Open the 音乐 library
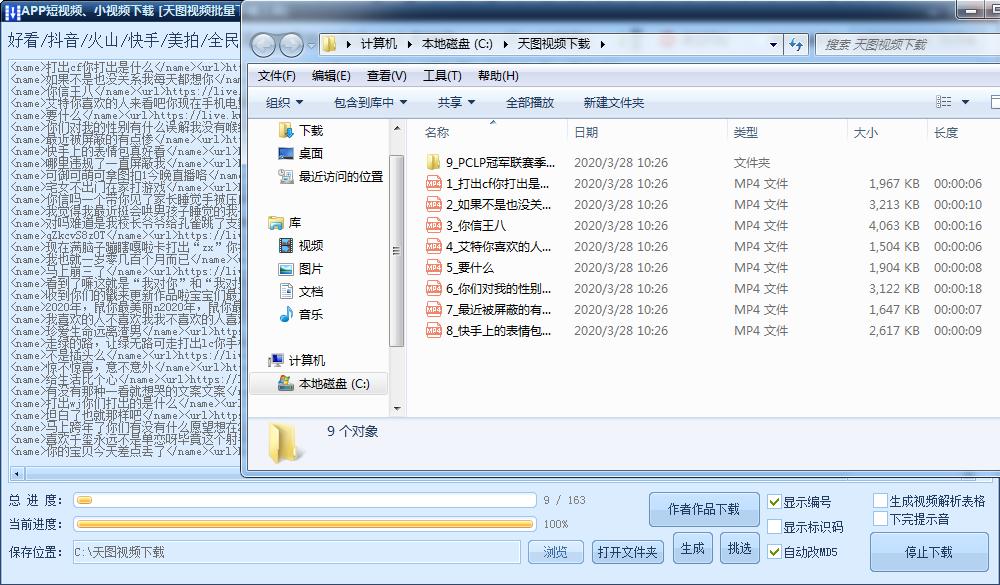This screenshot has height=585, width=1000. pyautogui.click(x=302, y=315)
